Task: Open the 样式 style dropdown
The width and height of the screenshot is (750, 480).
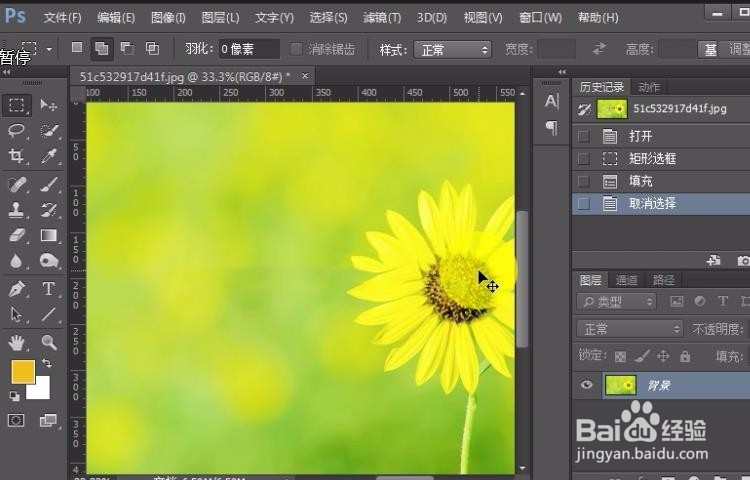Action: tap(452, 50)
